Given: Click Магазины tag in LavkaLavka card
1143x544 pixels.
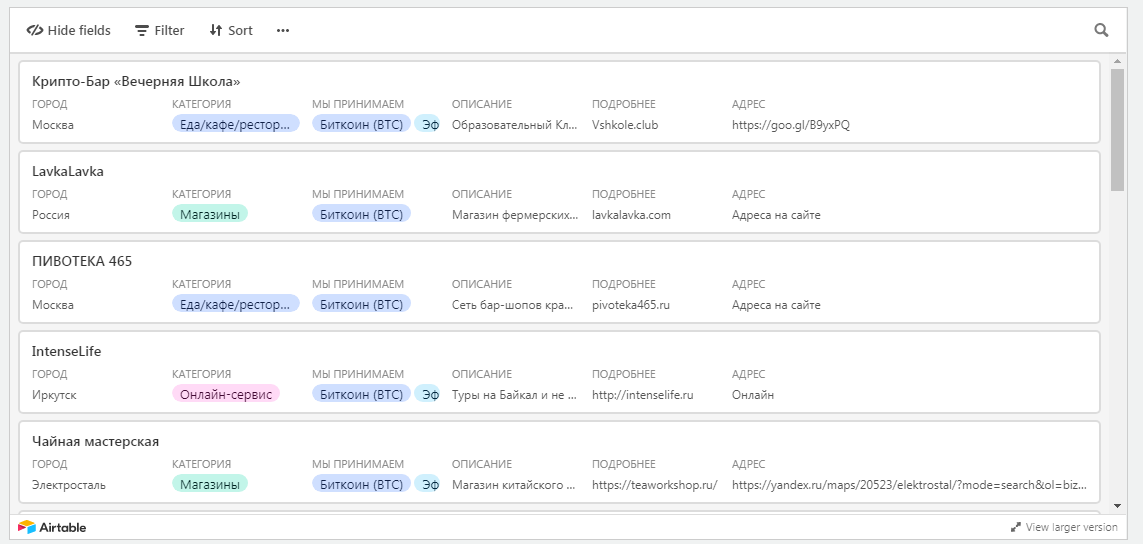Looking at the screenshot, I should [x=210, y=214].
